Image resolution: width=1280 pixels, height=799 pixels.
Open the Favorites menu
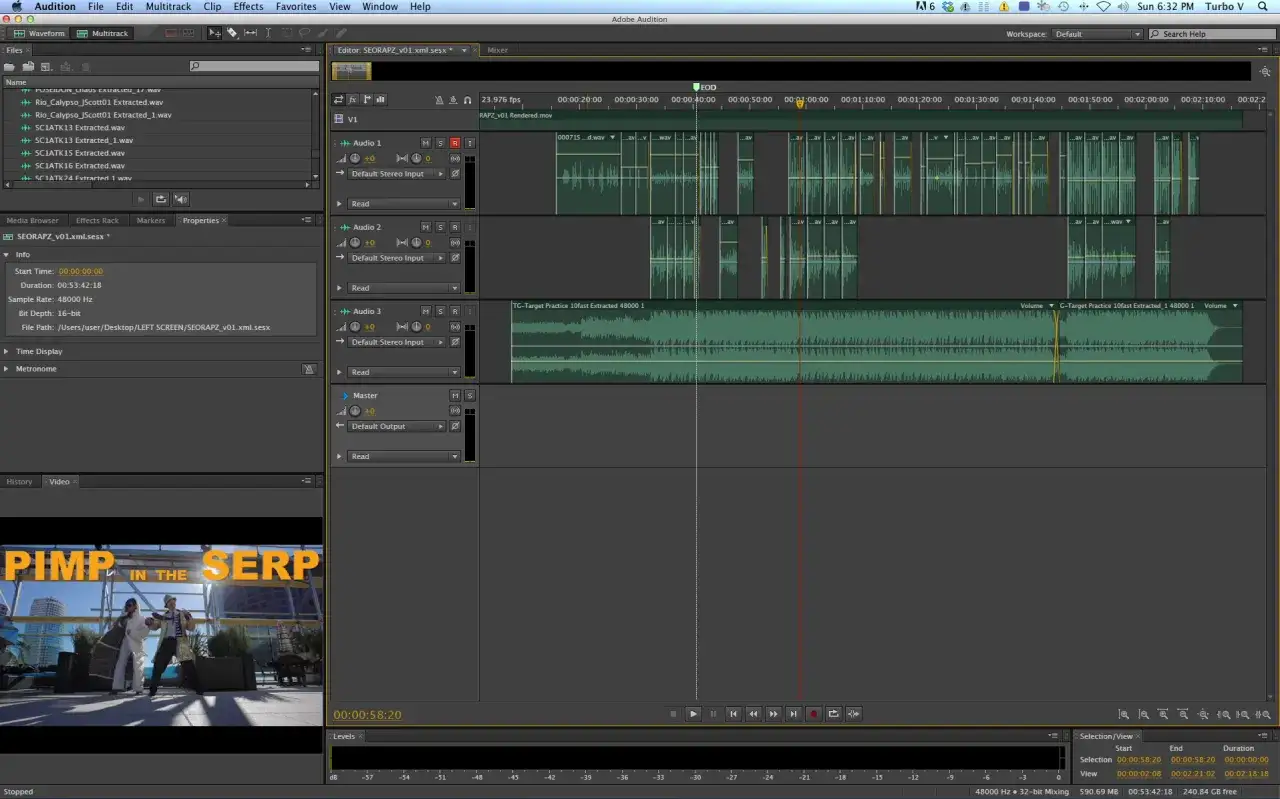coord(296,6)
